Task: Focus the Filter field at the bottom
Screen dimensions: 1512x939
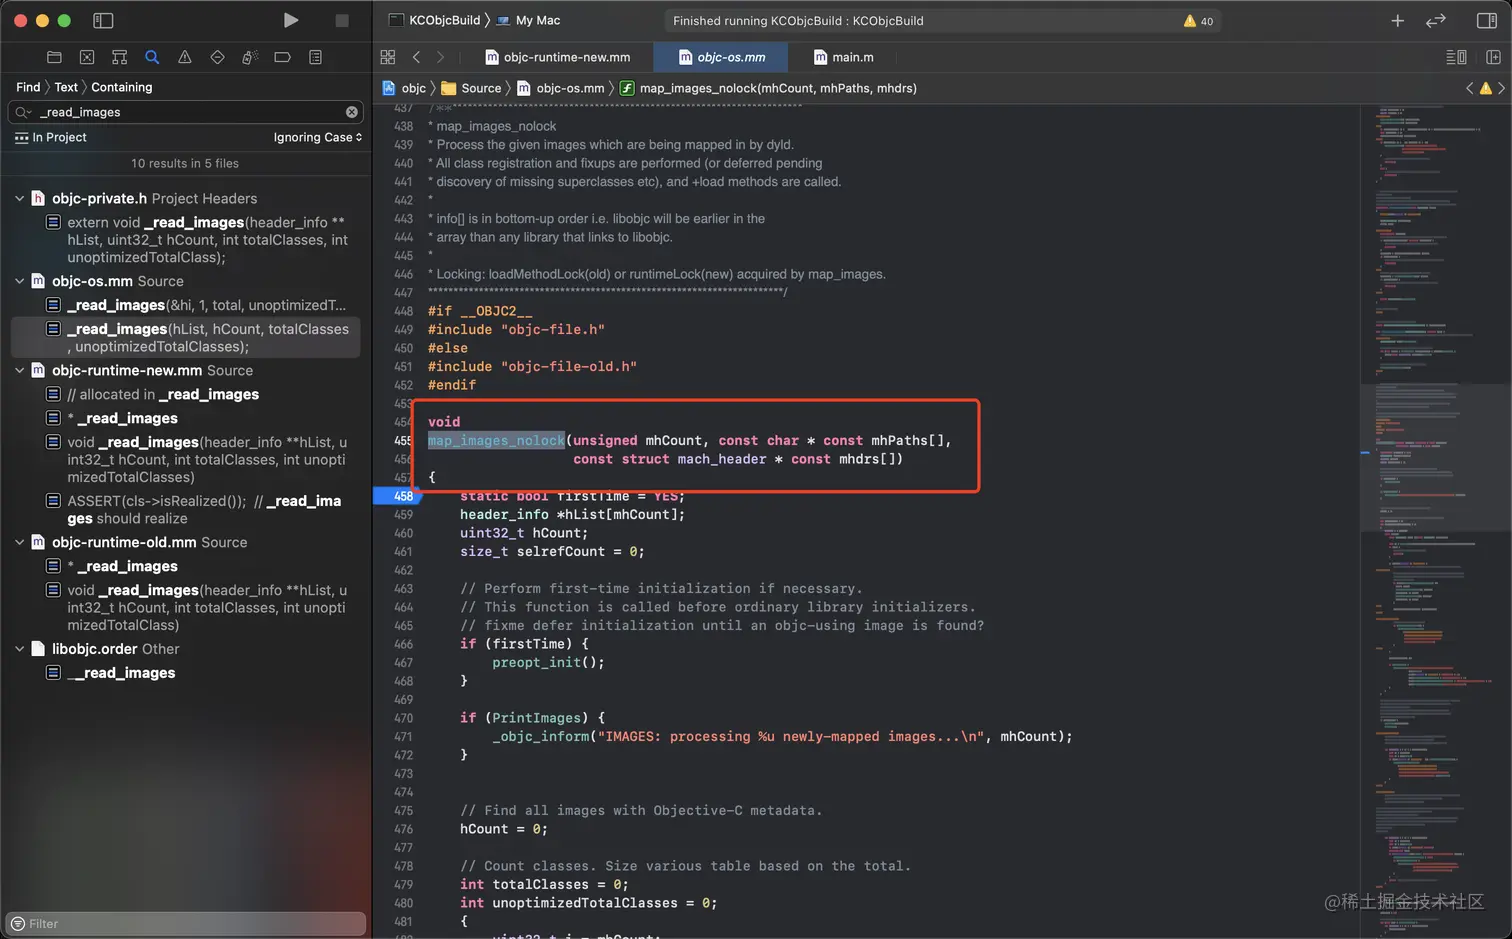Action: [186, 923]
